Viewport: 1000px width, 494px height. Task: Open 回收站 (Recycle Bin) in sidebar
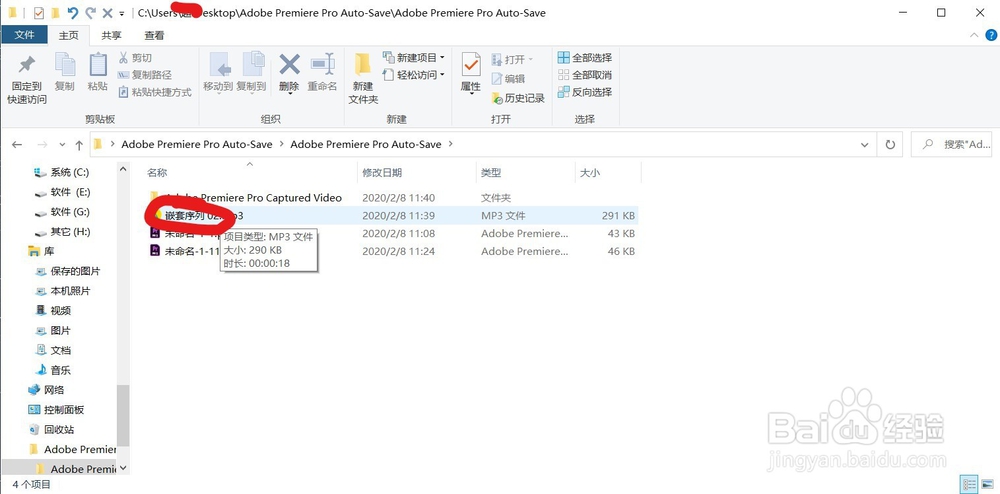pyautogui.click(x=51, y=429)
